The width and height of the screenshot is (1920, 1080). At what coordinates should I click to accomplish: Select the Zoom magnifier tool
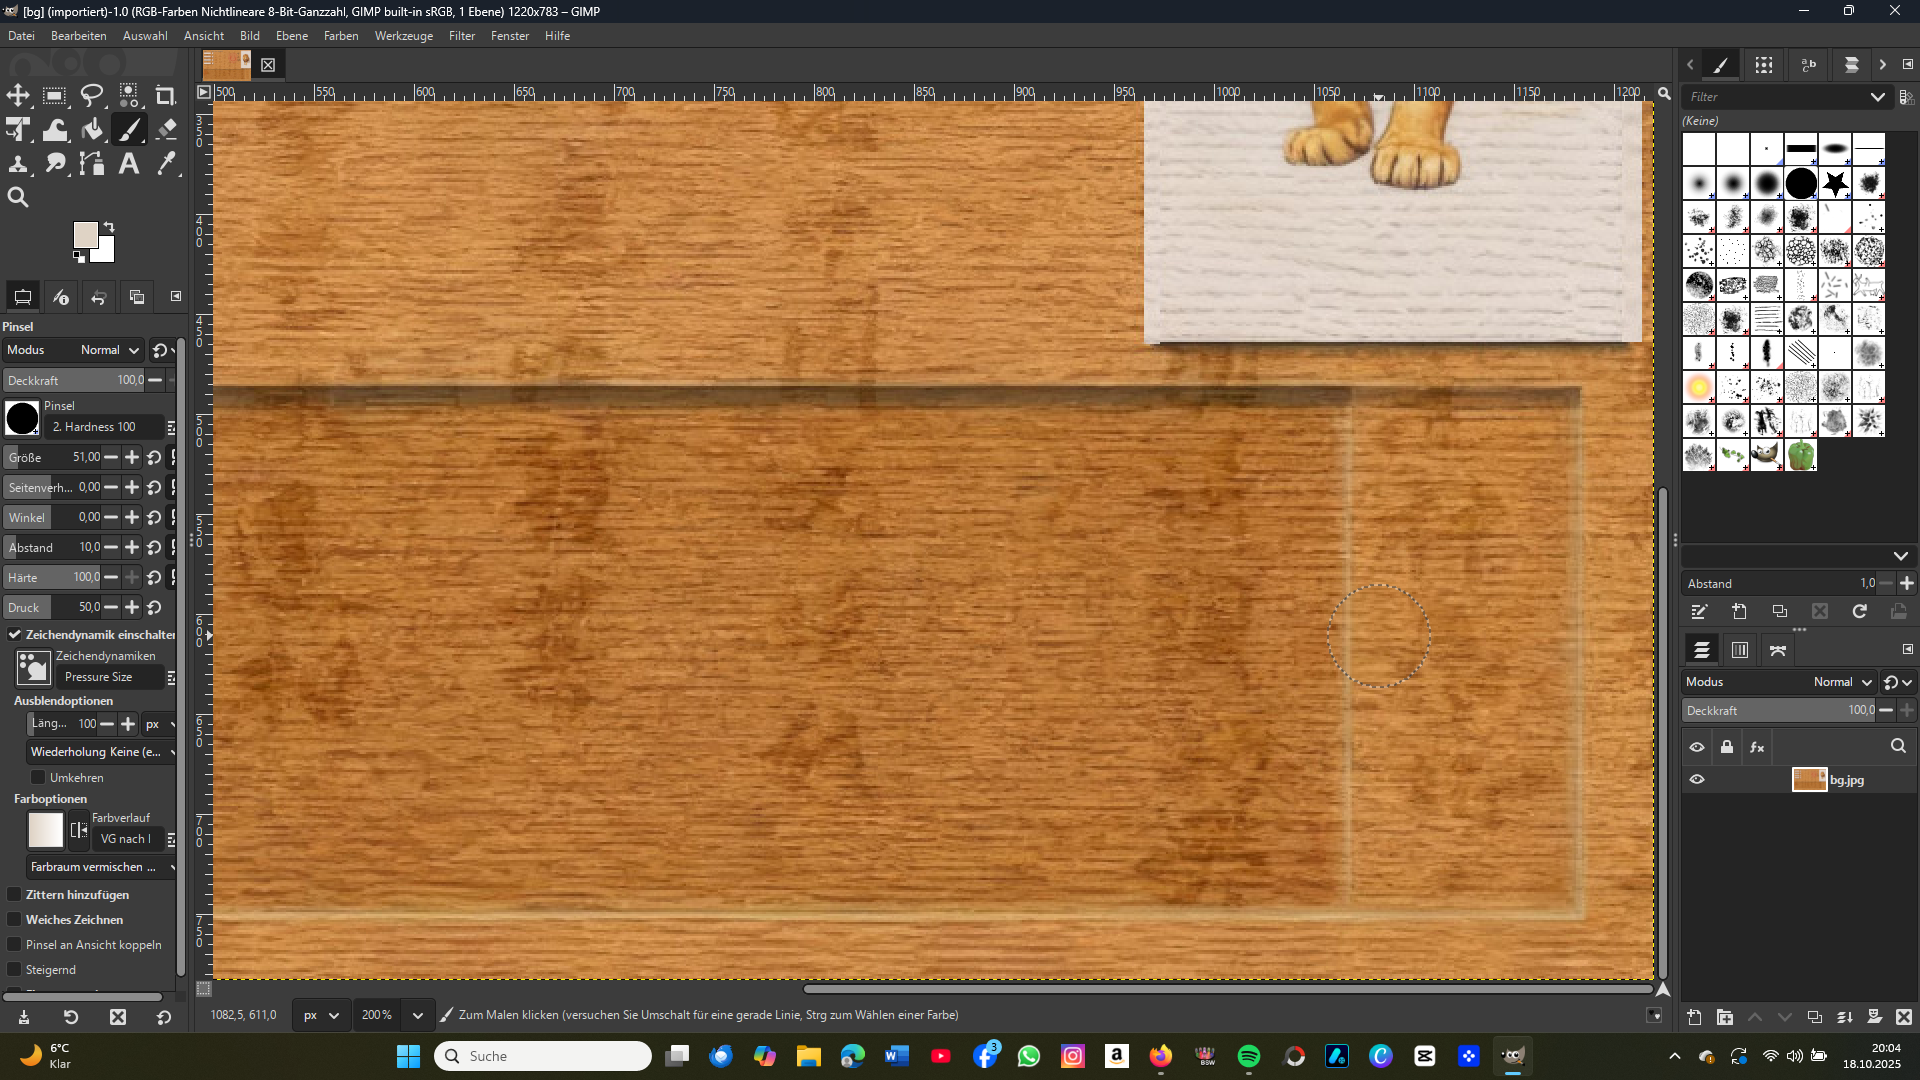[18, 198]
